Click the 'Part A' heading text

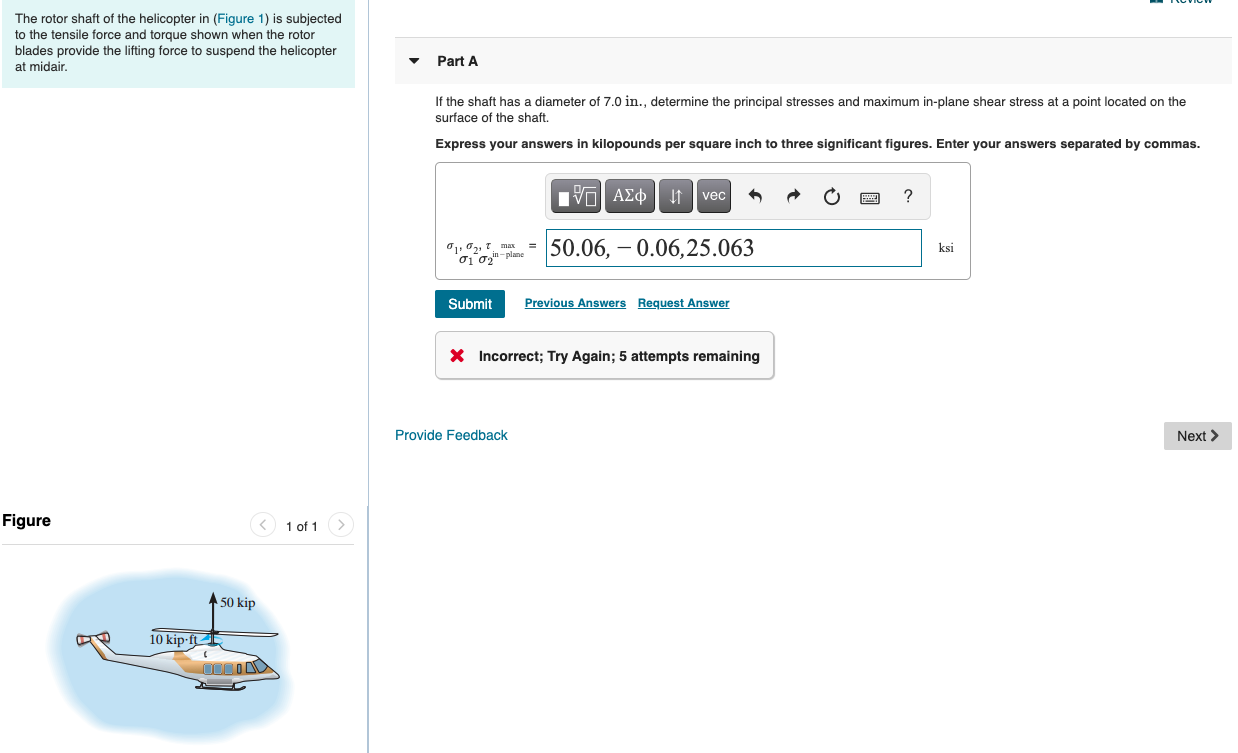point(458,61)
